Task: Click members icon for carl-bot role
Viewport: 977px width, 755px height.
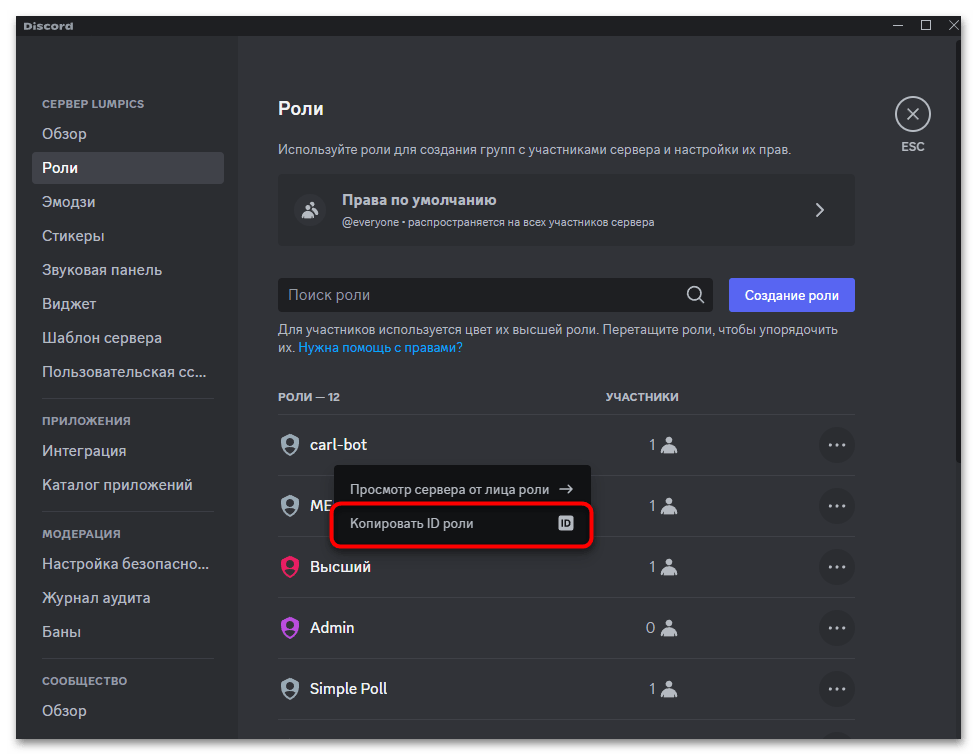Action: 669,445
